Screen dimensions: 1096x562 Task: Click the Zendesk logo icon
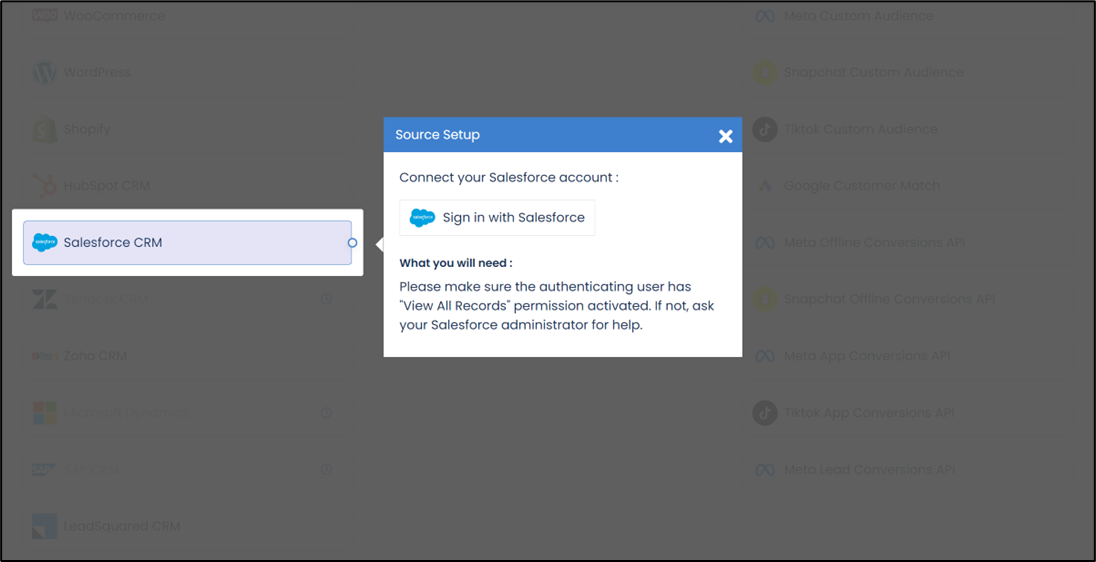point(45,299)
